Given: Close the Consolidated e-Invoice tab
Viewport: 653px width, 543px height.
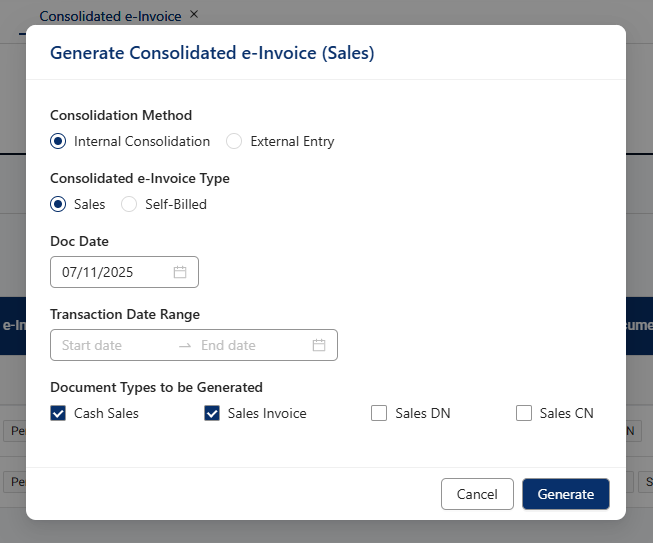Looking at the screenshot, I should coord(194,14).
